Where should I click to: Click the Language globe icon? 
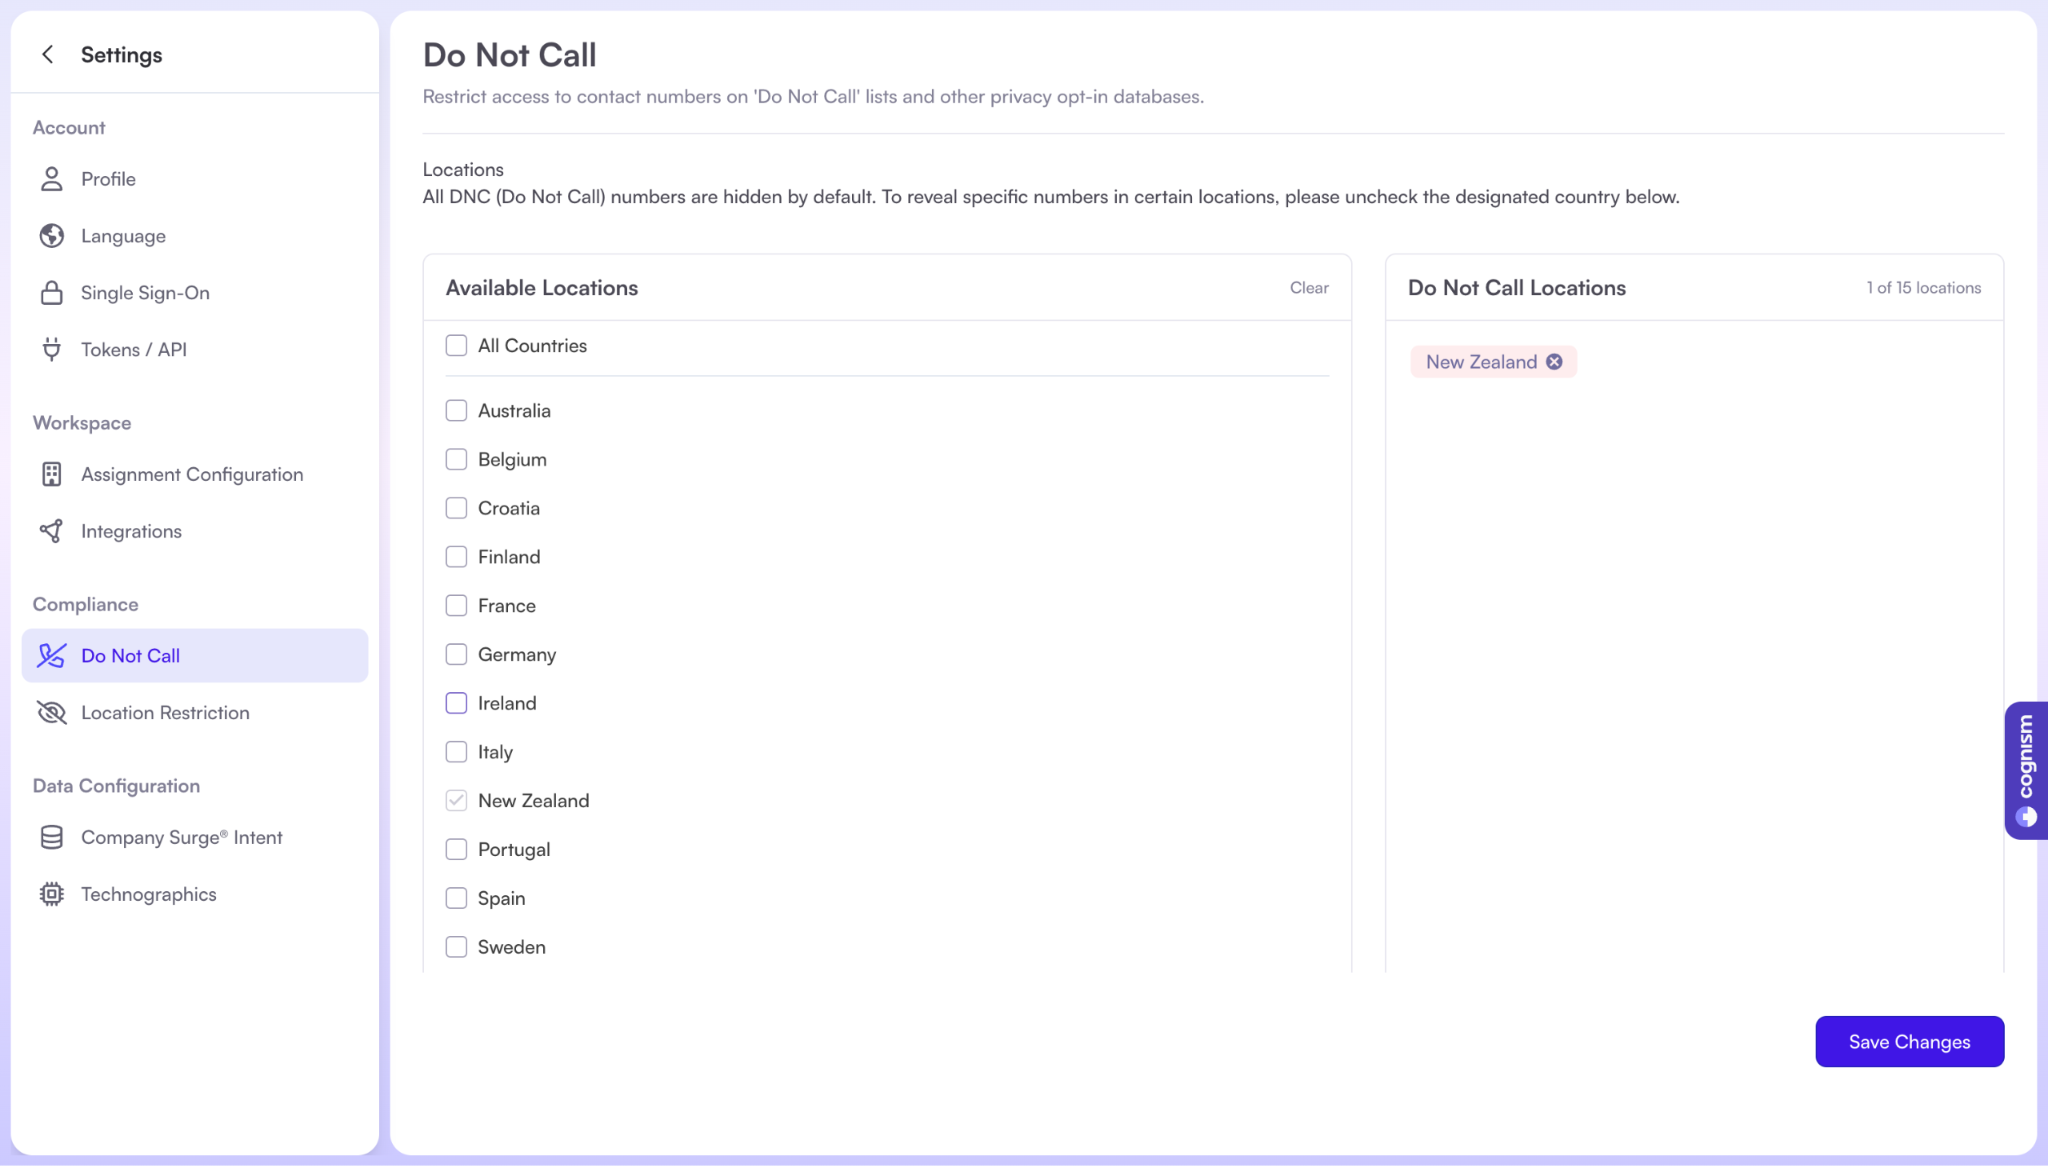[51, 236]
